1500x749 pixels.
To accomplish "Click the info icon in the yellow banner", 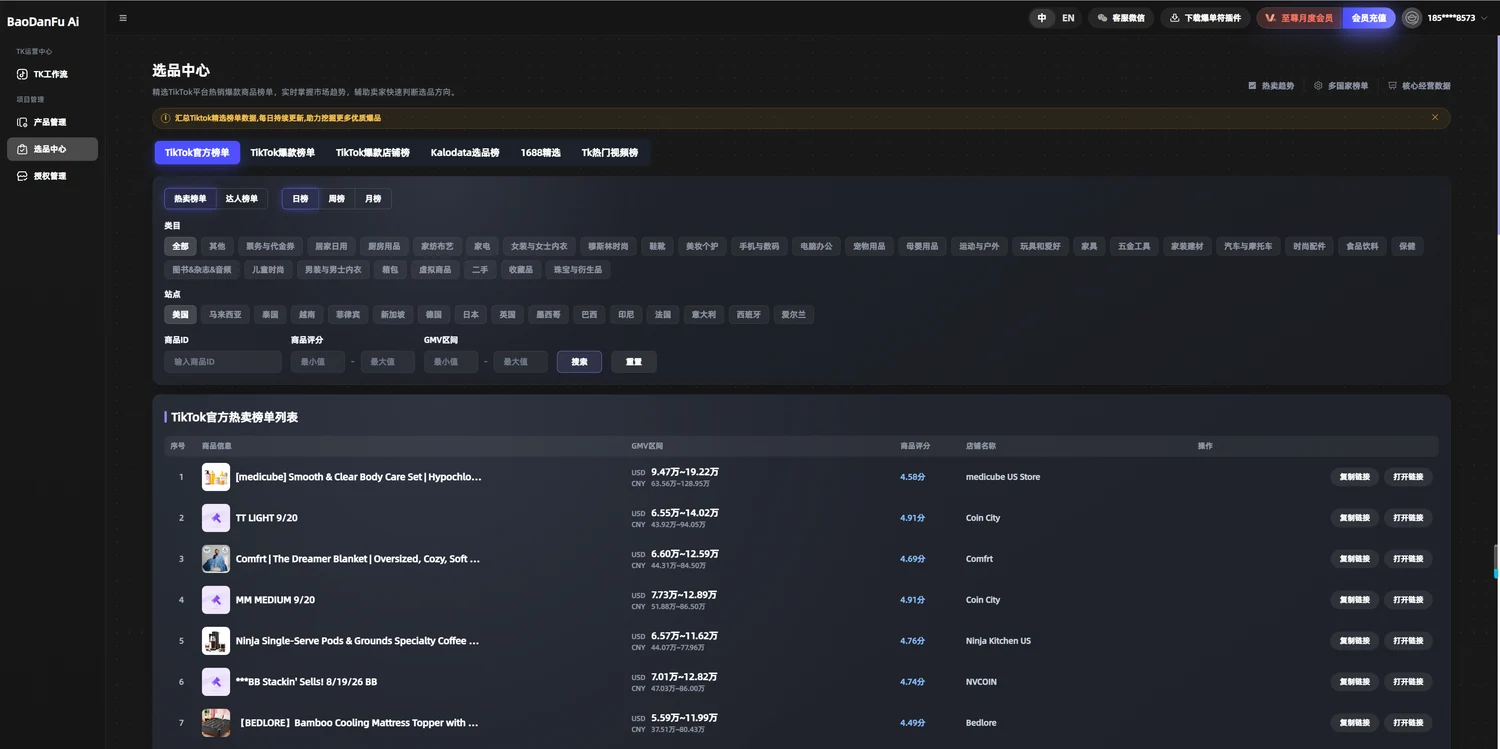I will (x=166, y=118).
